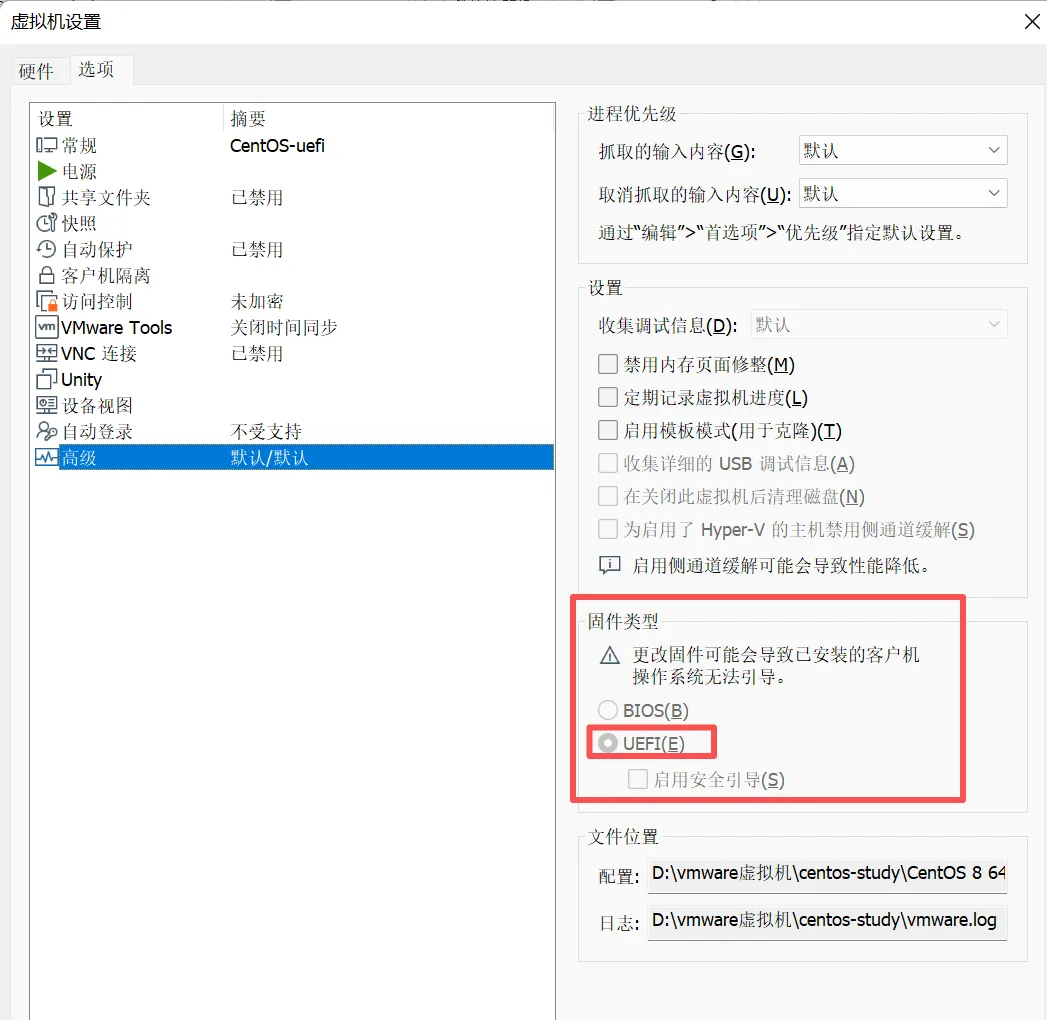
Task: Click the 未加密 summary text
Action: (257, 301)
